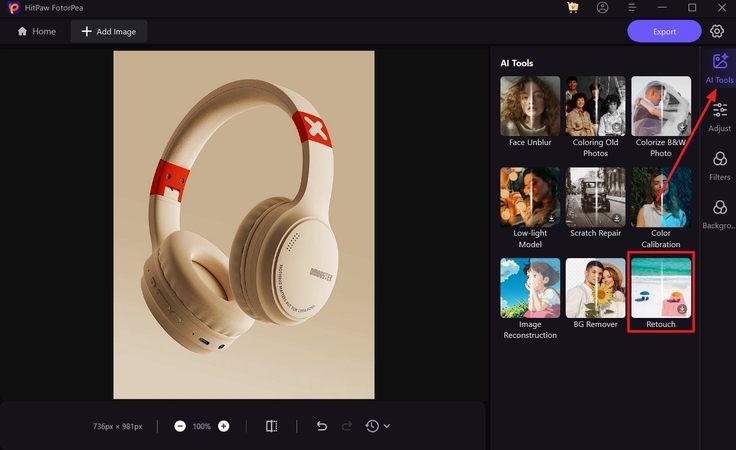Go to Home
The height and width of the screenshot is (450, 736).
point(37,31)
